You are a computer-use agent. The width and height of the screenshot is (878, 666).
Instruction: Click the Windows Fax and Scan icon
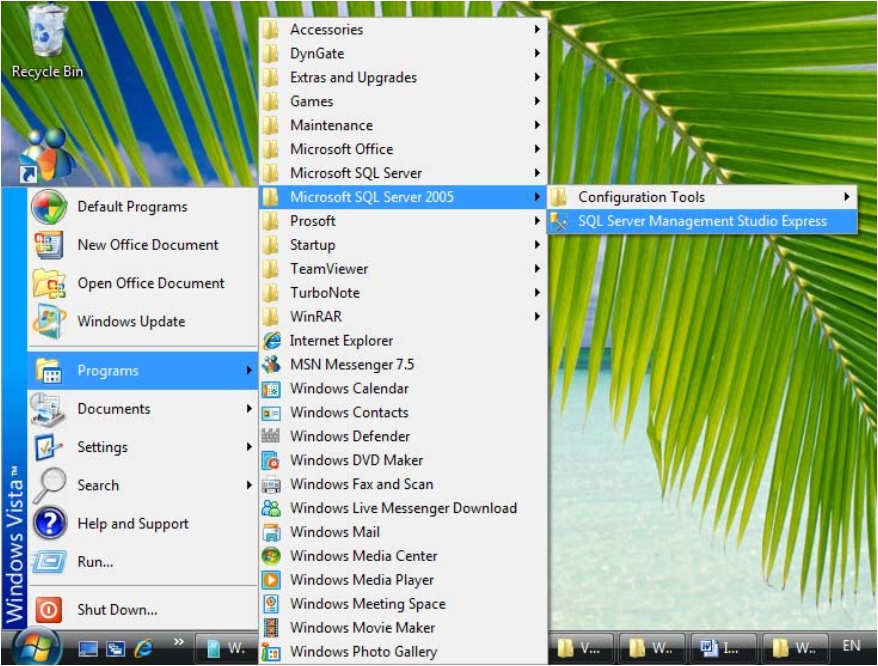coord(272,485)
